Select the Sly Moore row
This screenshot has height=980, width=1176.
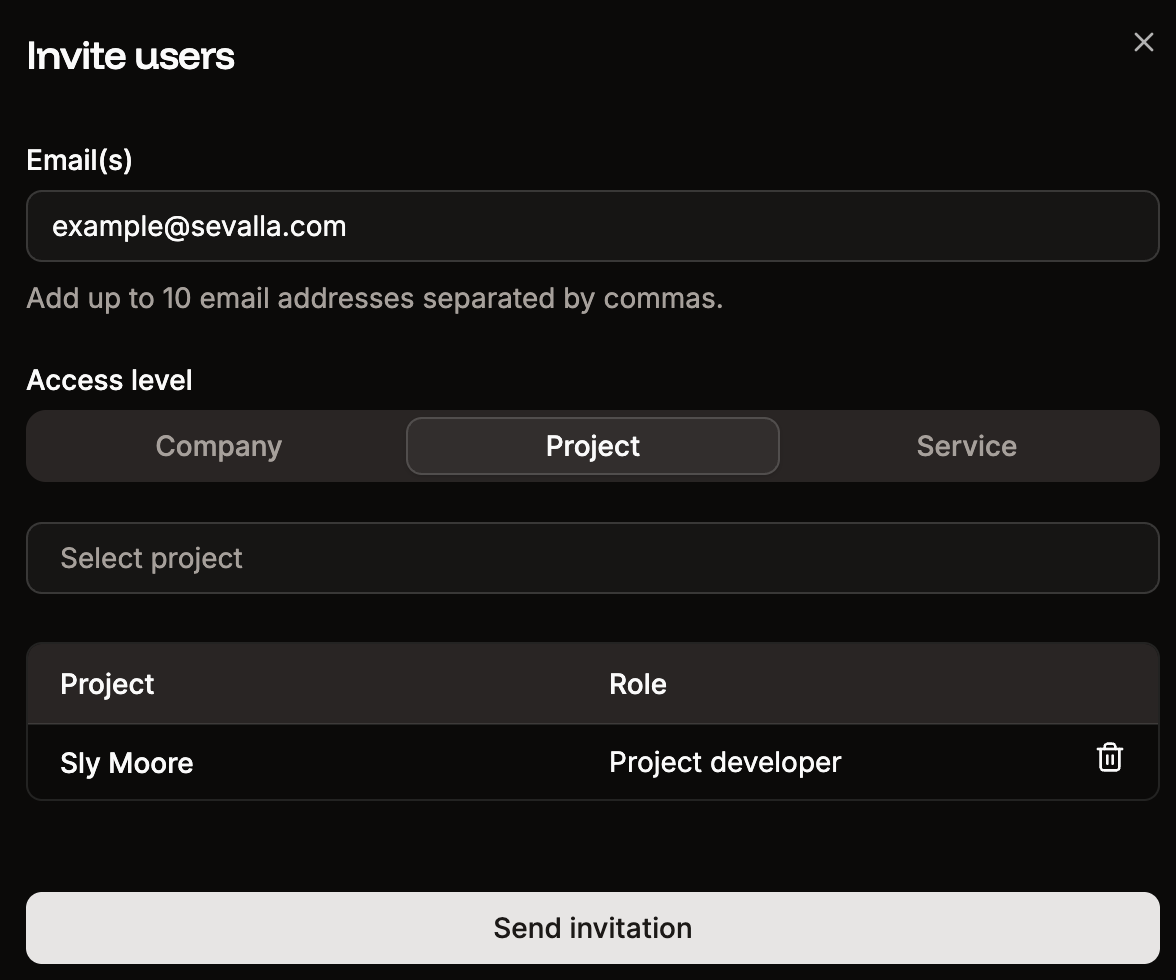tap(127, 762)
